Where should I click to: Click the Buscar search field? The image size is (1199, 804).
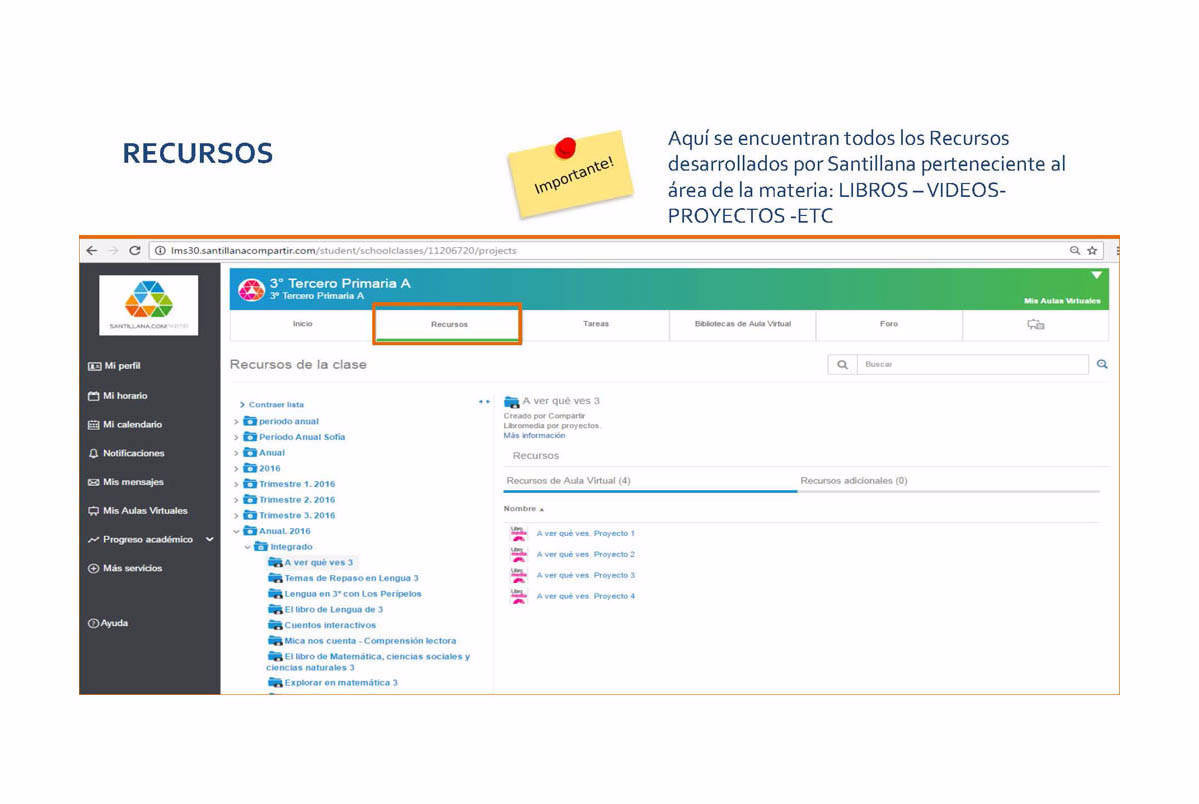pos(972,364)
